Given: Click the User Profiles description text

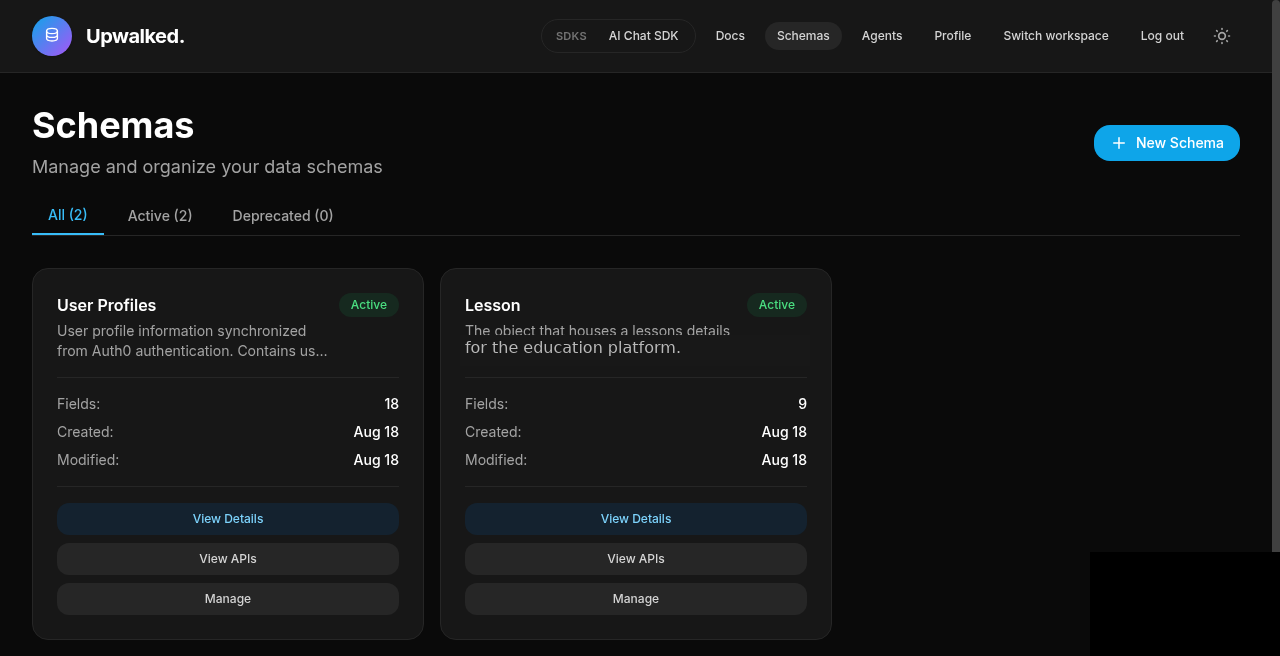Looking at the screenshot, I should coord(192,341).
